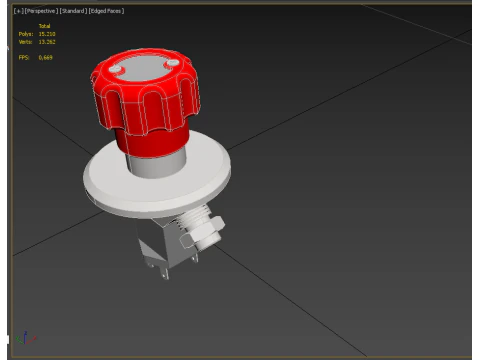Click the Total statistics header

click(44, 26)
